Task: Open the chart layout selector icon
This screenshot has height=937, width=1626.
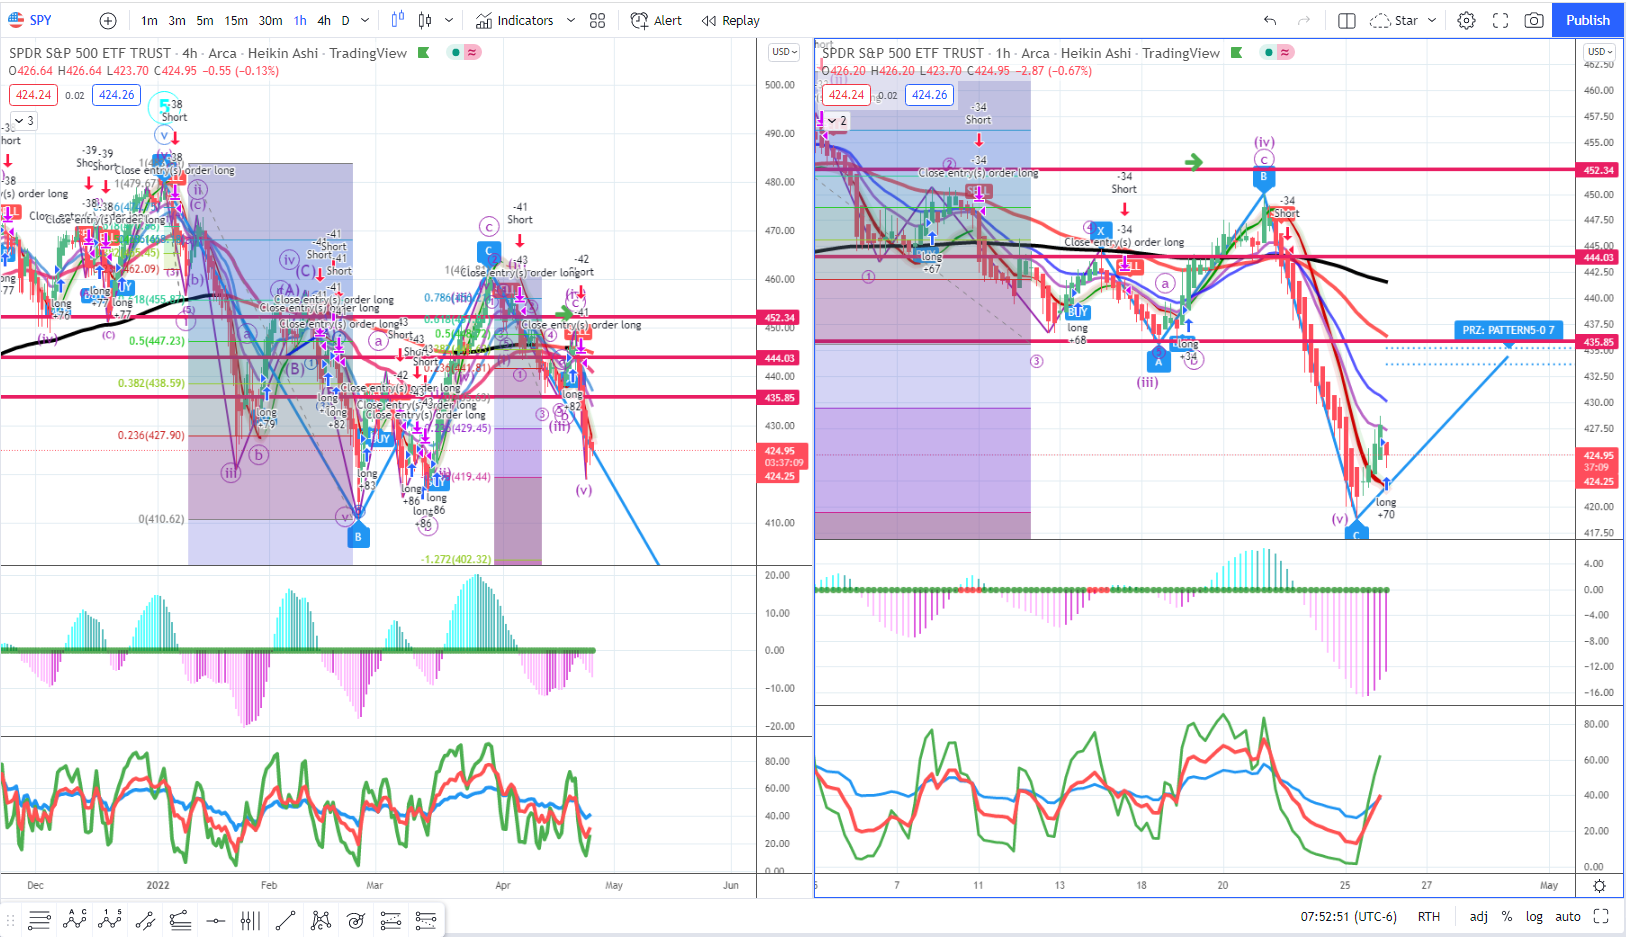Action: (x=1347, y=20)
